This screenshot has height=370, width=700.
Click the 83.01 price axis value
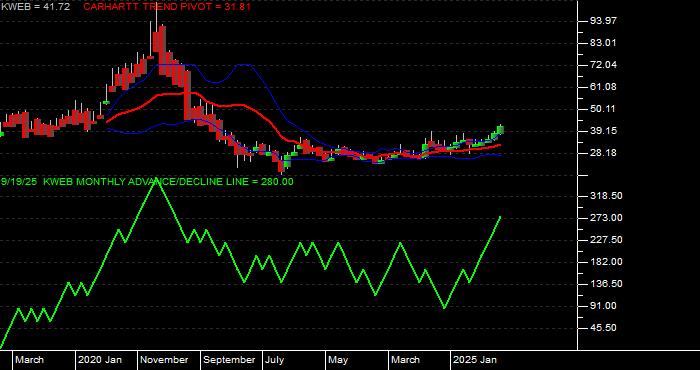[603, 43]
